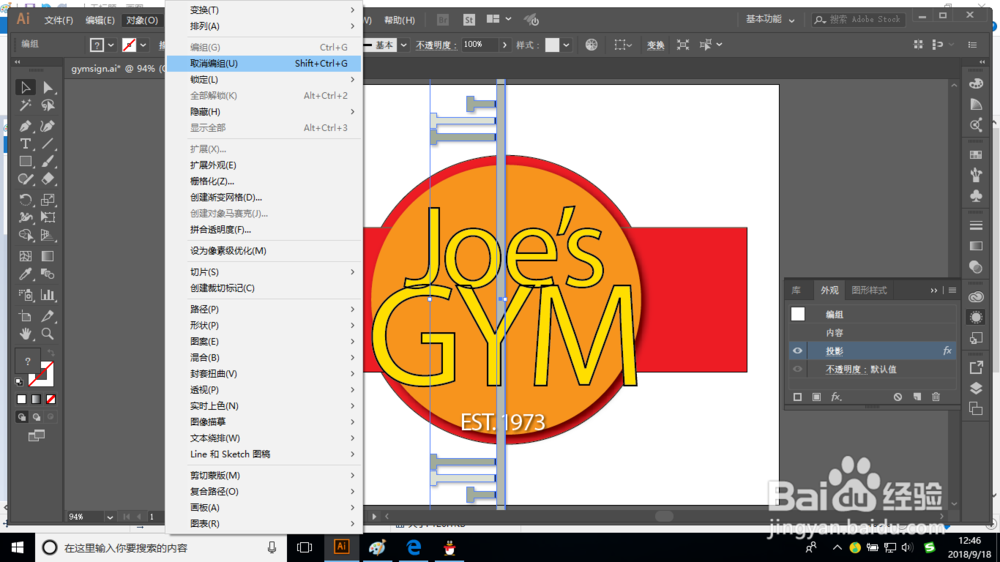
Task: Pick the Lasso tool
Action: pyautogui.click(x=48, y=105)
